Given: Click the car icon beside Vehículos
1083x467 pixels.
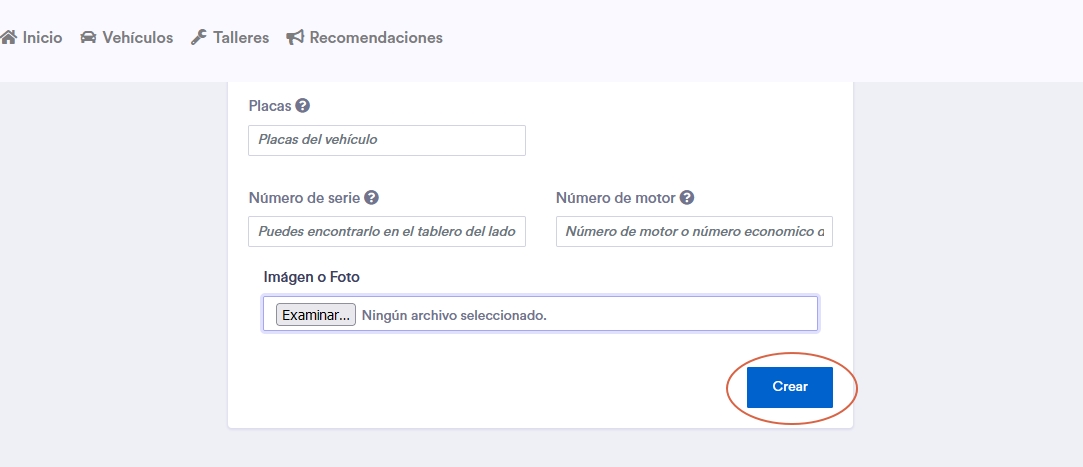Looking at the screenshot, I should pos(89,38).
